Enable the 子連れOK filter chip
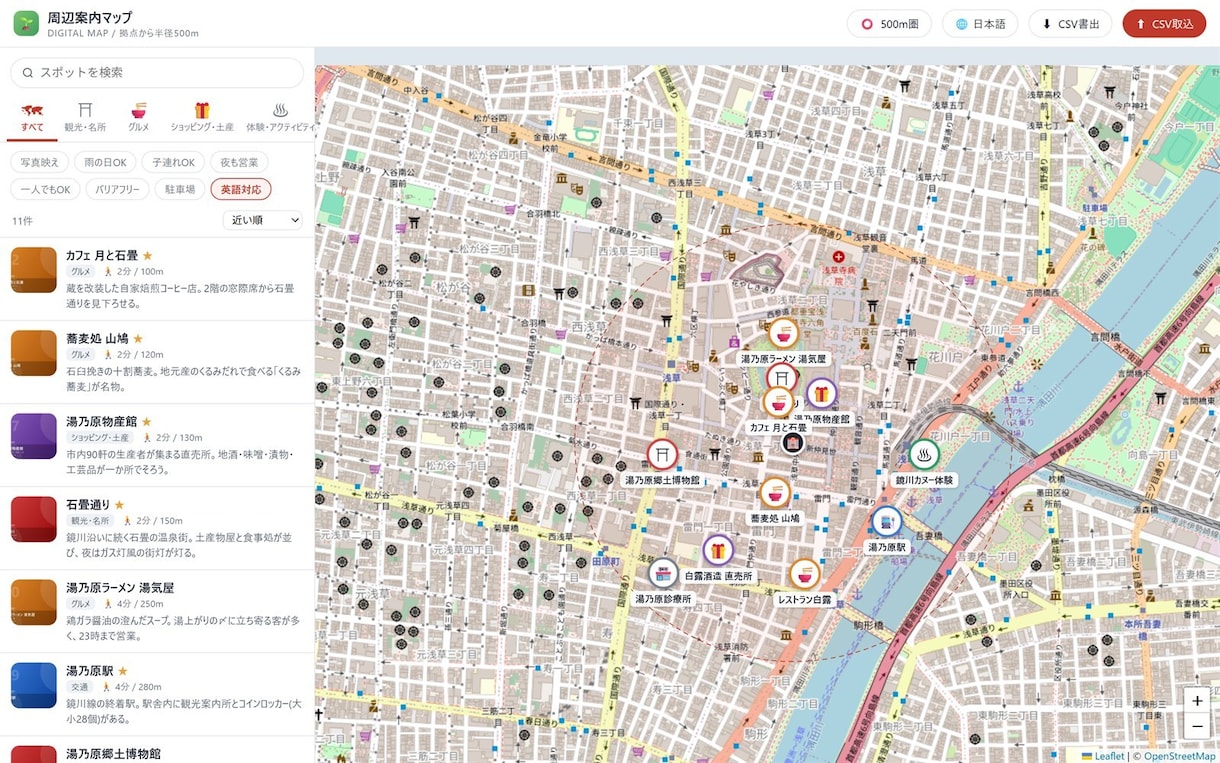Screen dimensions: 1220x763 tap(173, 162)
